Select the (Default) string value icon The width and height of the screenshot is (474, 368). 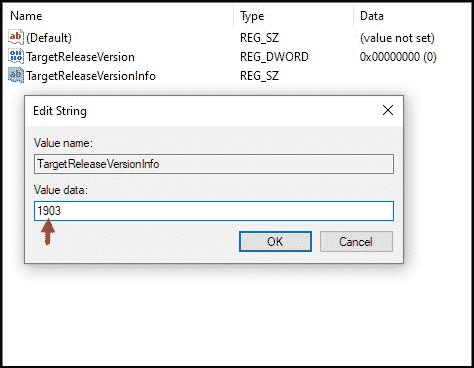pos(16,37)
